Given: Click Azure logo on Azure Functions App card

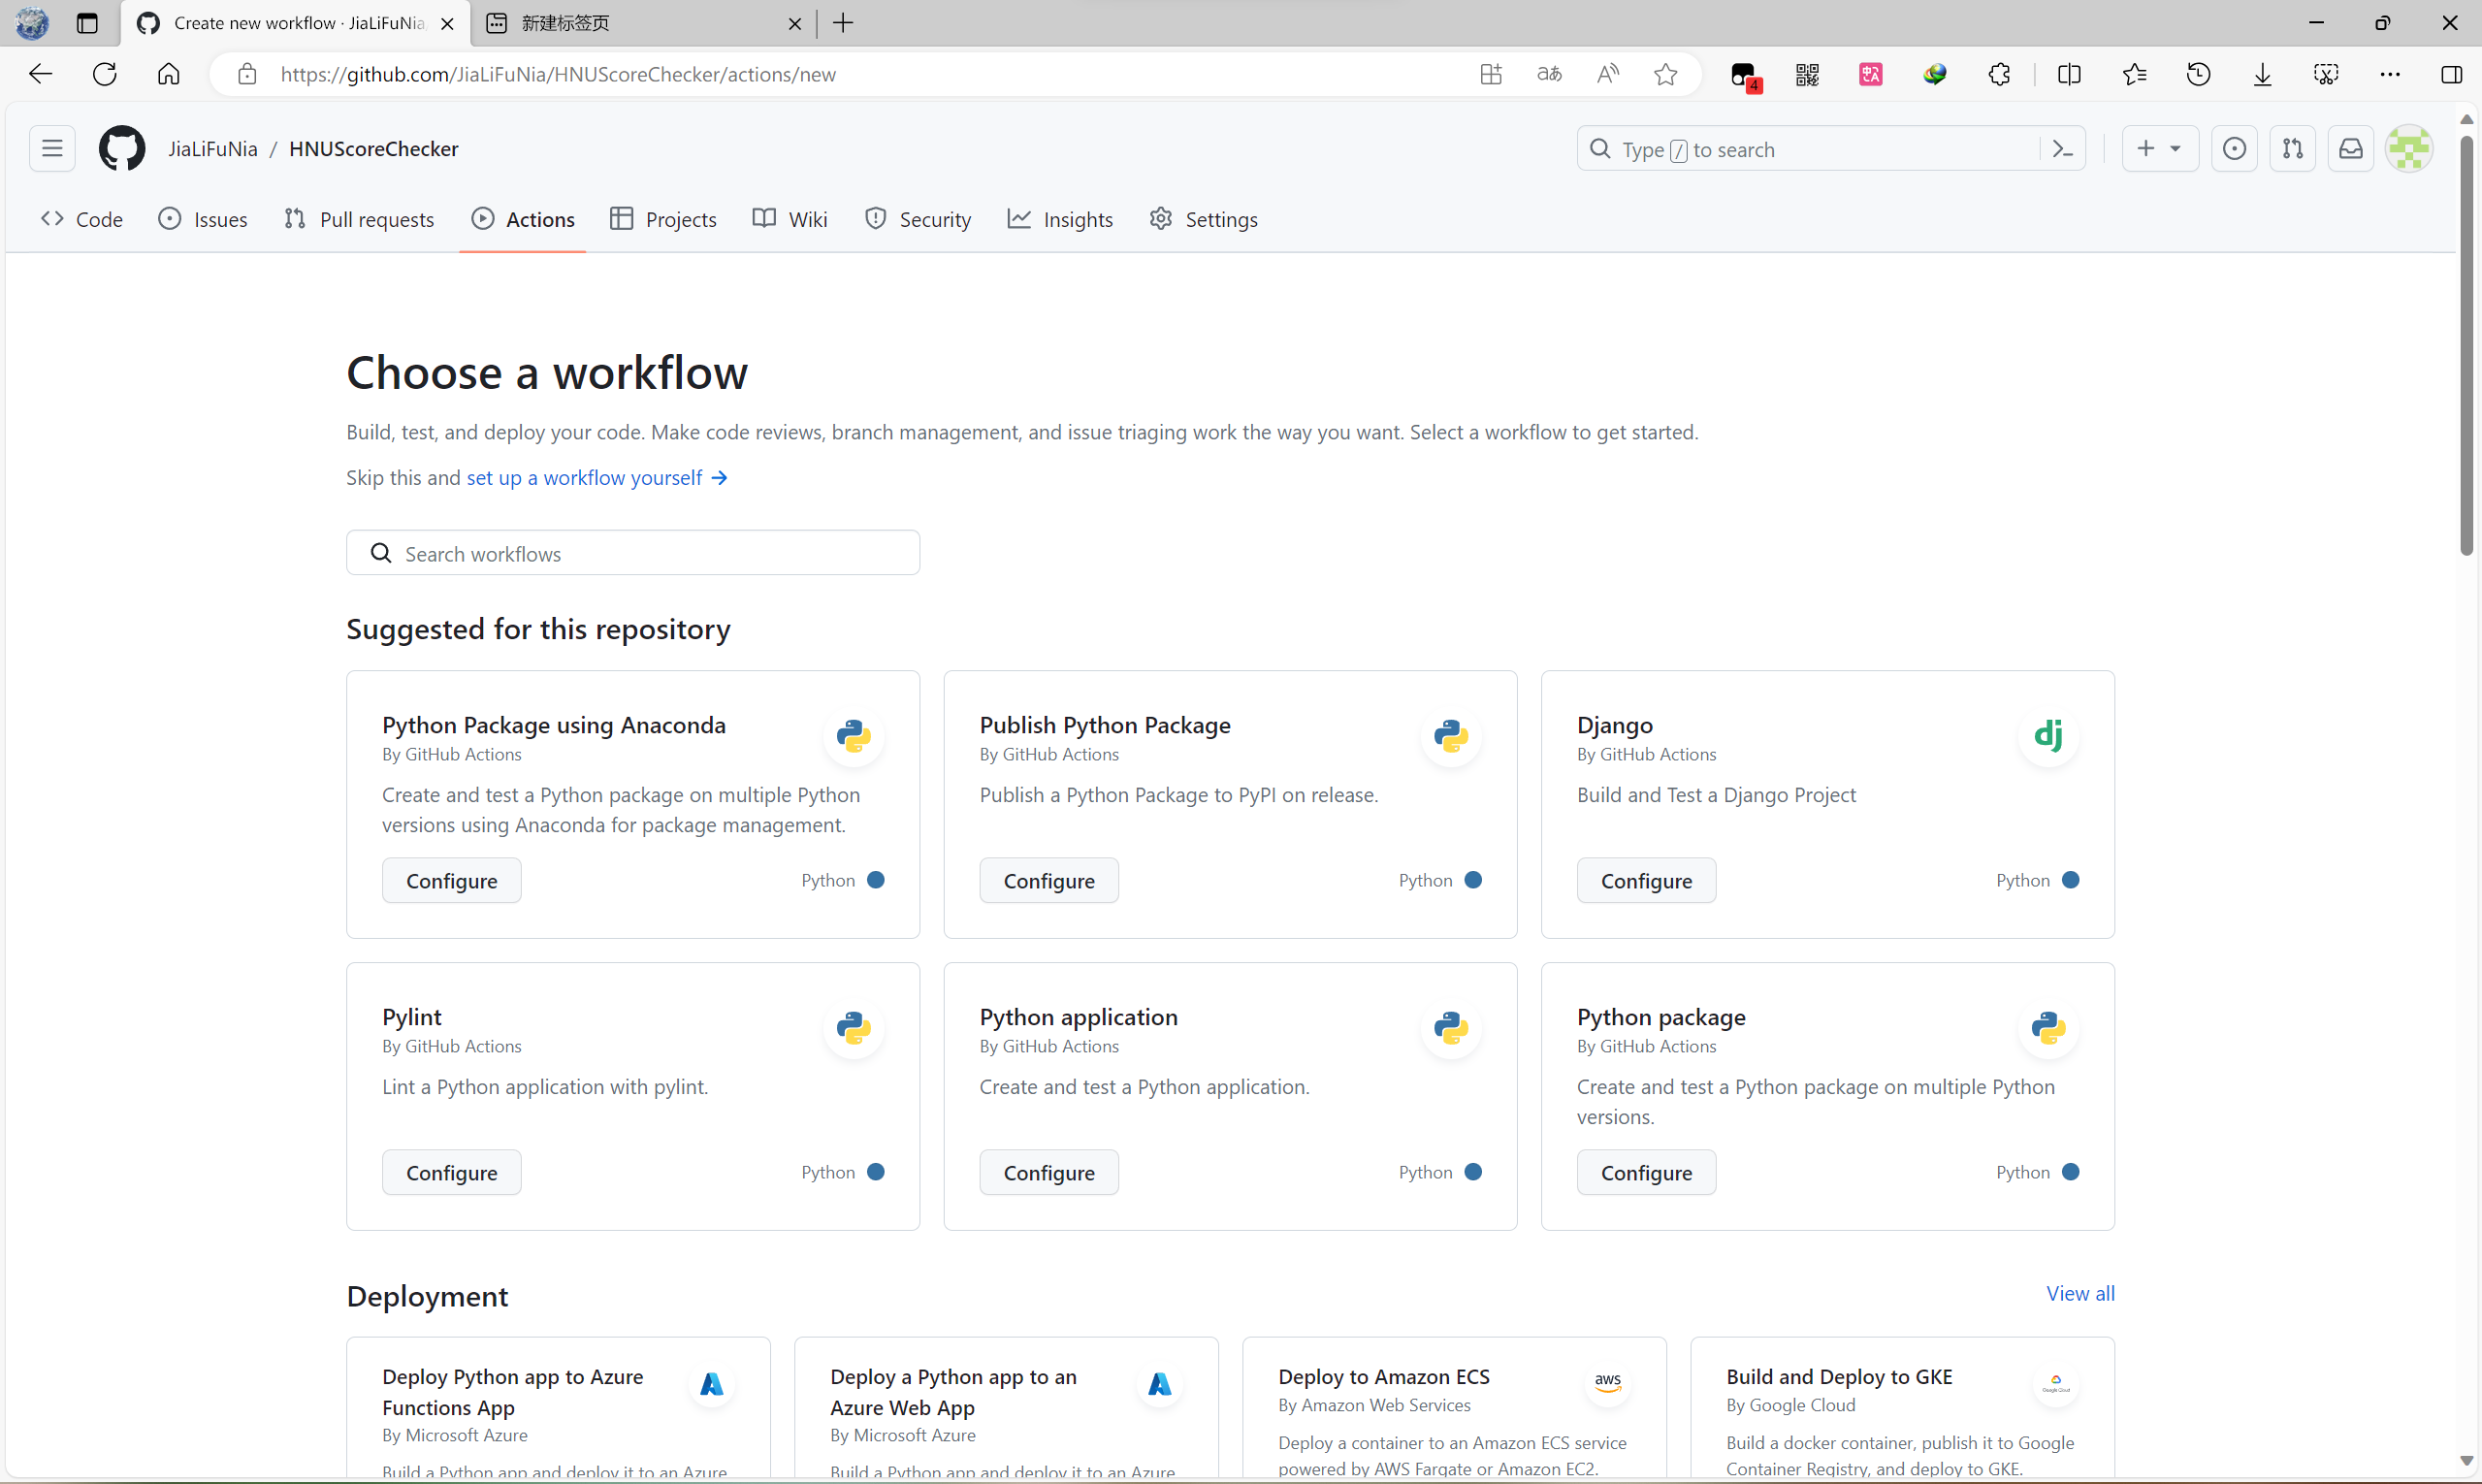Looking at the screenshot, I should tap(712, 1384).
